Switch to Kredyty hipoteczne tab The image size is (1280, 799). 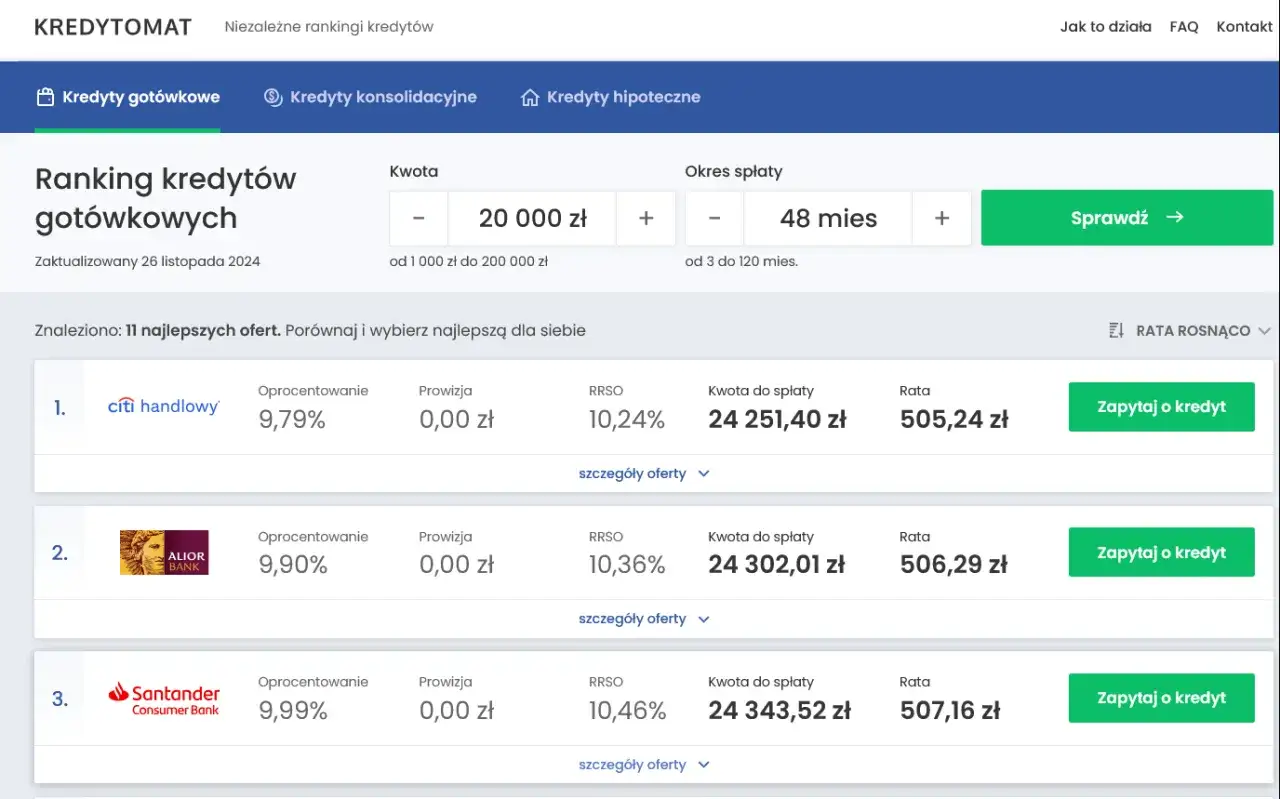coord(610,97)
